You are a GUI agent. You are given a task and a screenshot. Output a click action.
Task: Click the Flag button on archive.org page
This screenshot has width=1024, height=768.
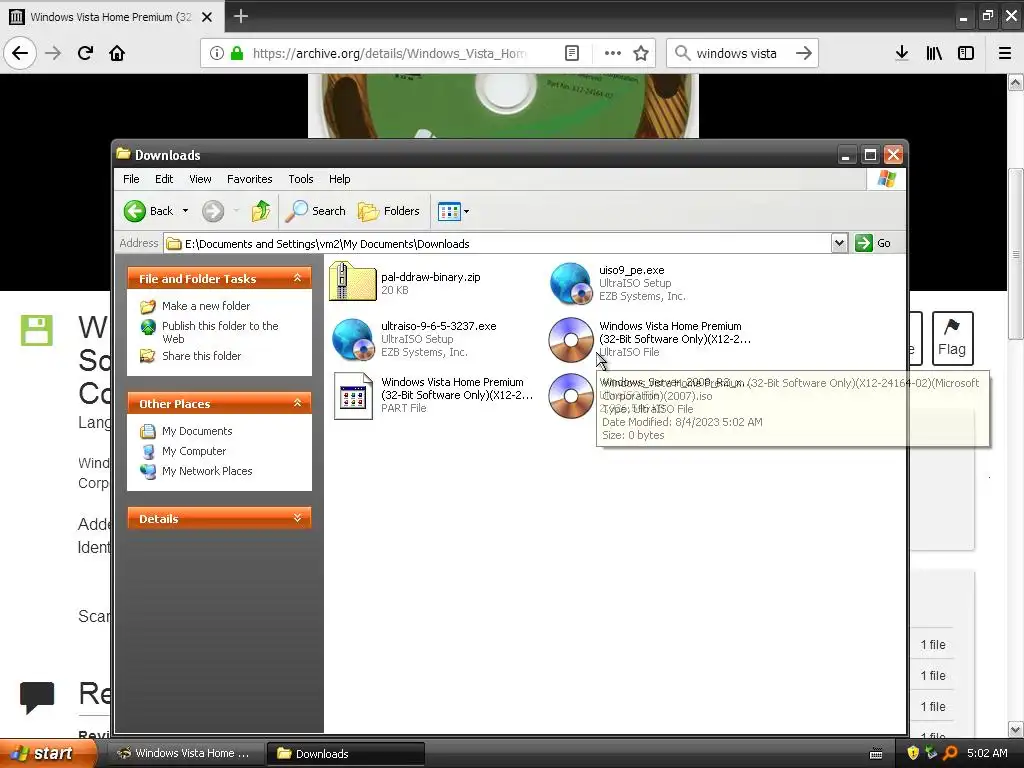coord(952,338)
